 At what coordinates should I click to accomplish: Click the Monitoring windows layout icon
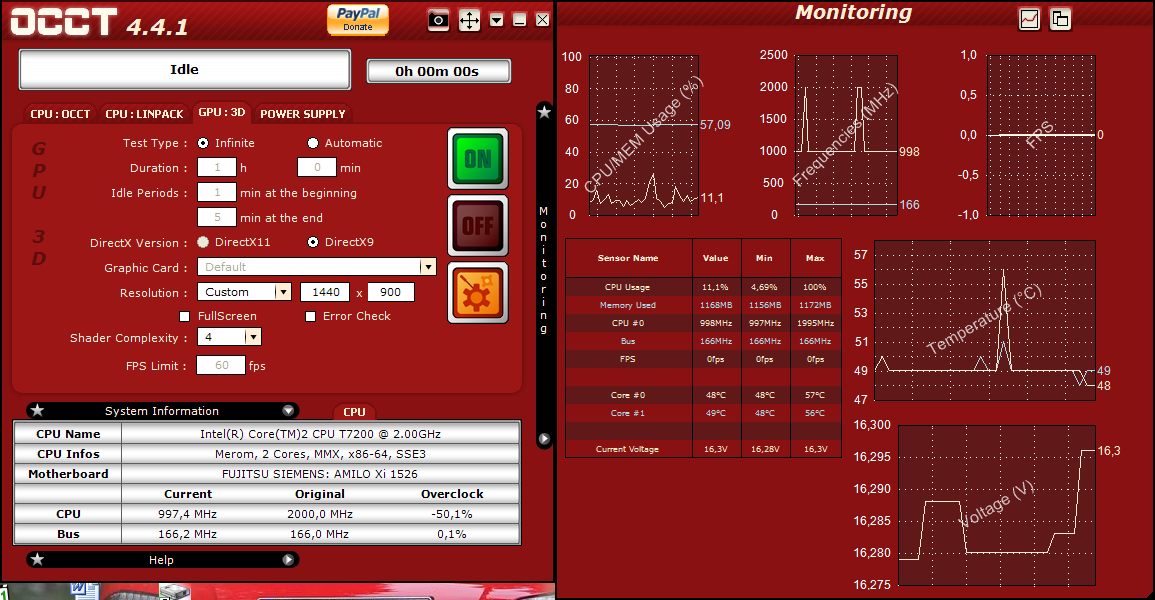[1060, 19]
